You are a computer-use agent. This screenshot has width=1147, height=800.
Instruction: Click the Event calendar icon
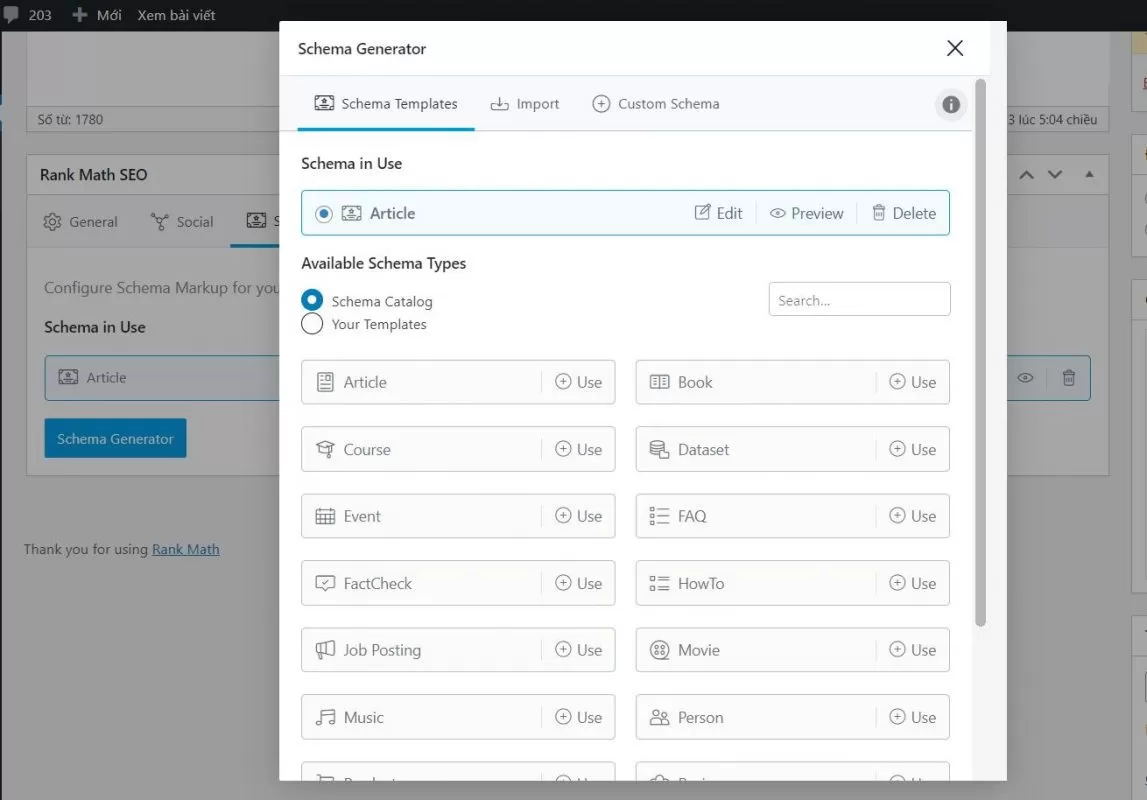325,516
